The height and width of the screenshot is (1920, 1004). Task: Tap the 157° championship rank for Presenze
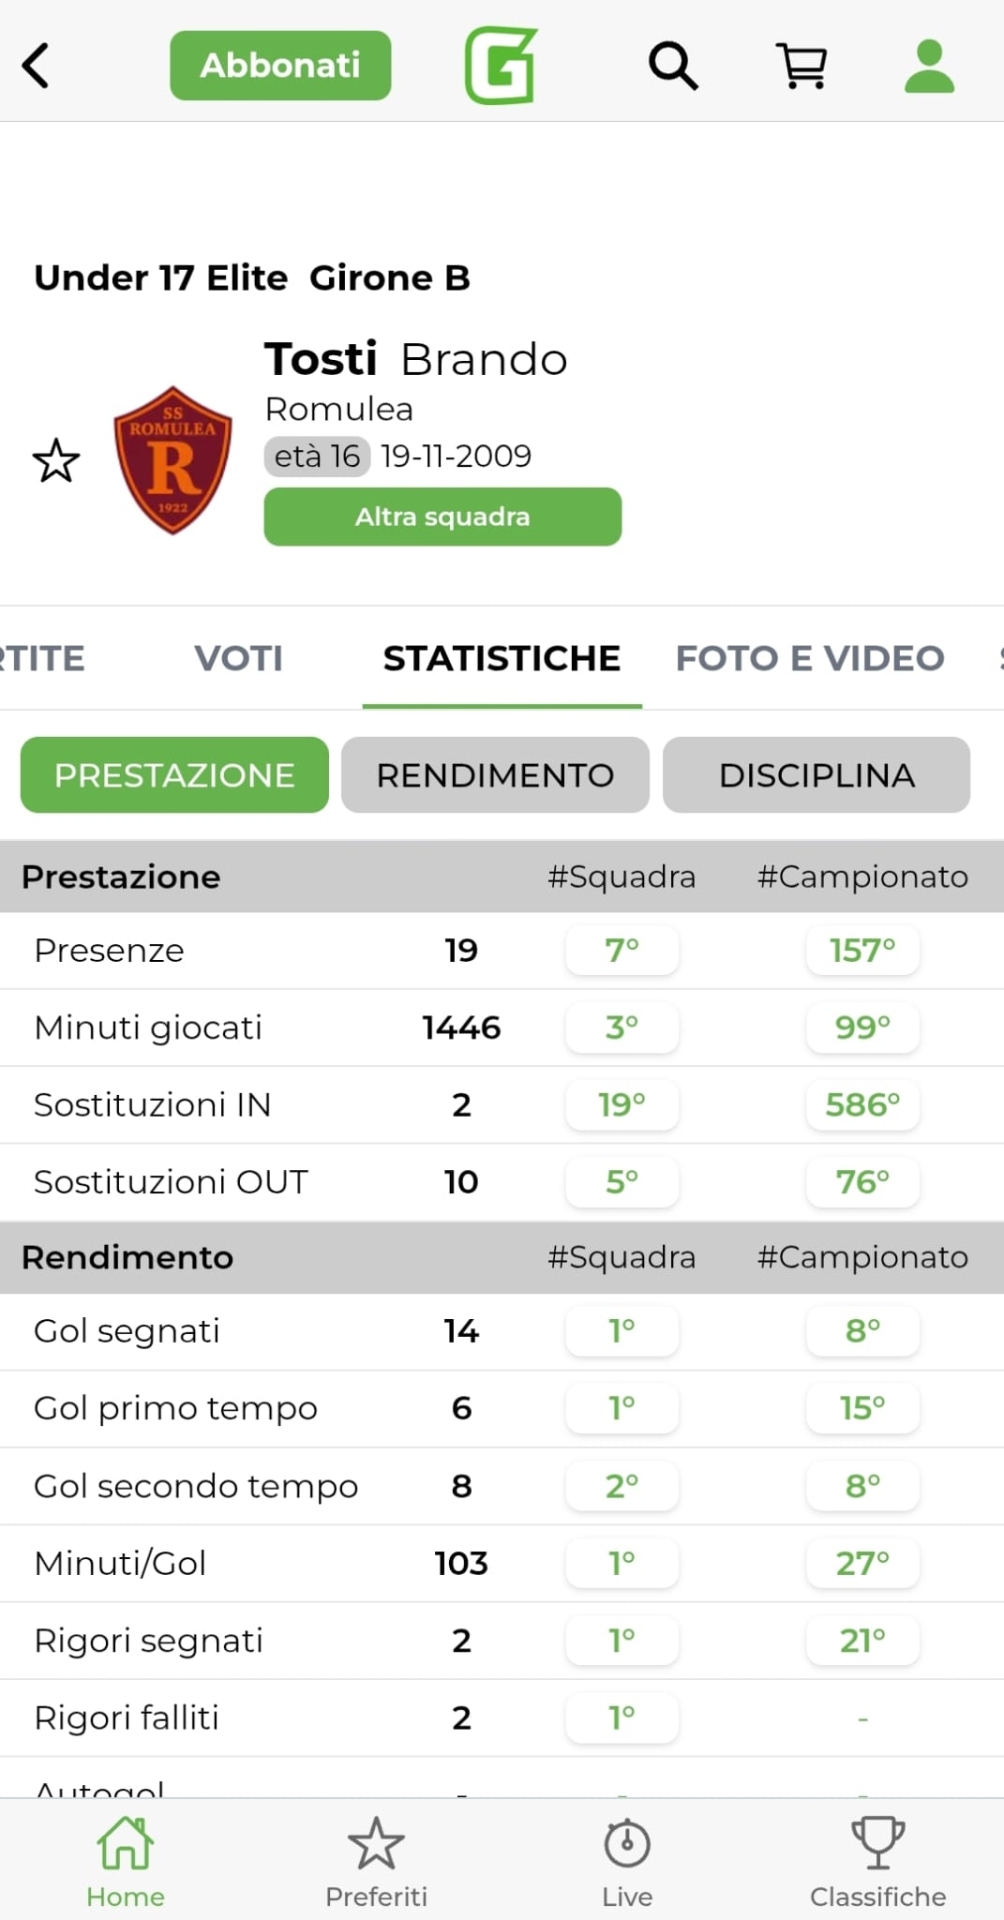[x=862, y=950]
